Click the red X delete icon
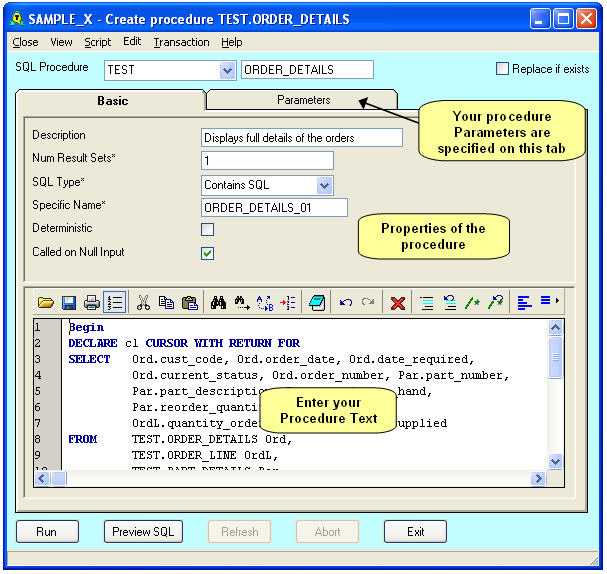 [398, 303]
